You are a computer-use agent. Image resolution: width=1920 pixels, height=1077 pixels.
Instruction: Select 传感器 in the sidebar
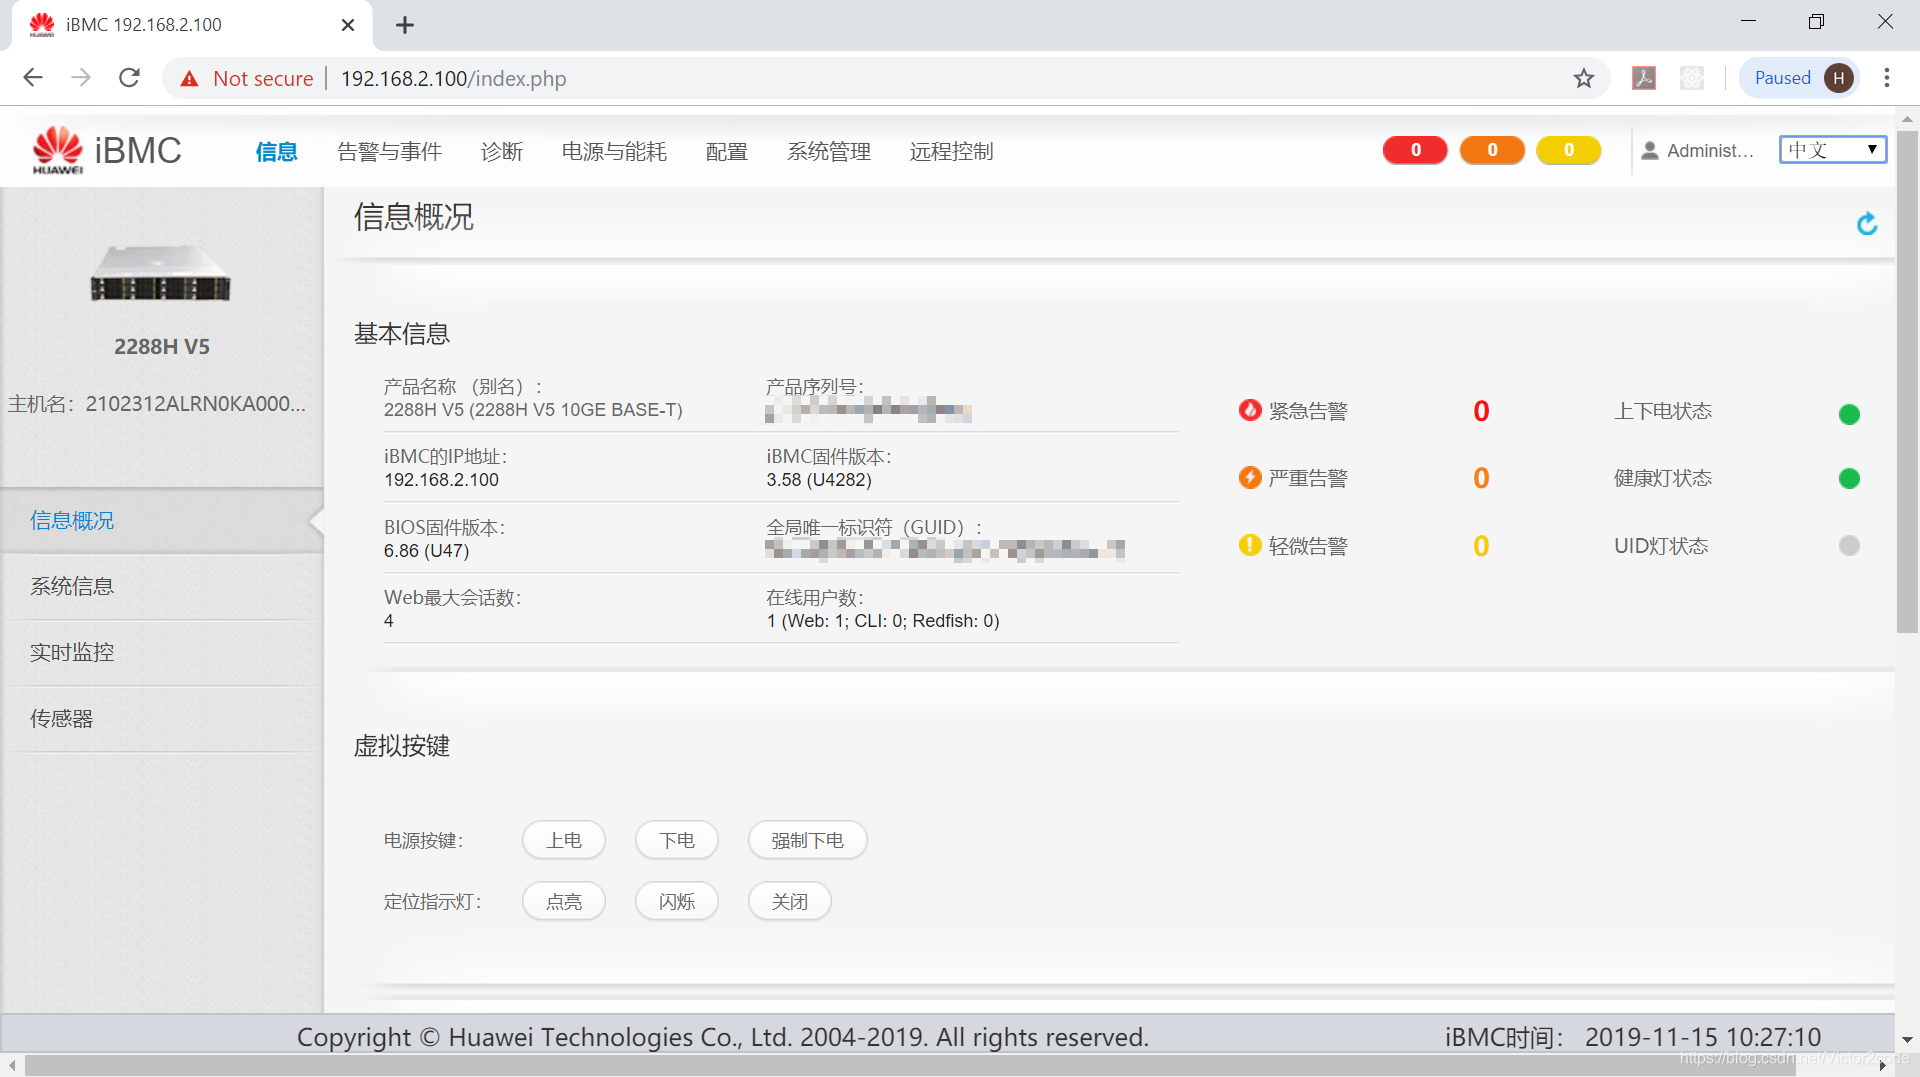pos(162,718)
